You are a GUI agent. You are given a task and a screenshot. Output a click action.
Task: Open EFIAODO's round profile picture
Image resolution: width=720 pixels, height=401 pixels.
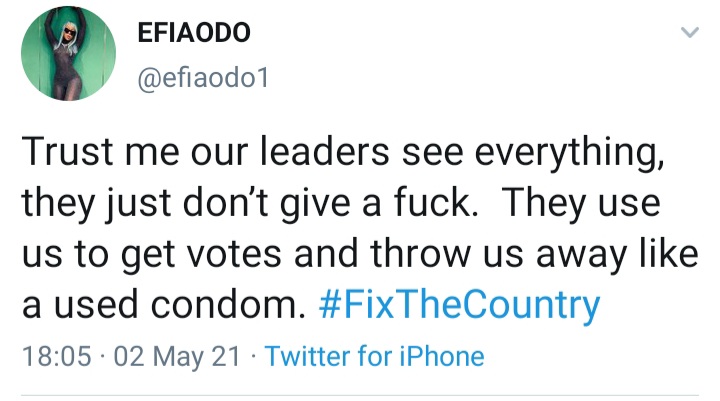click(68, 53)
